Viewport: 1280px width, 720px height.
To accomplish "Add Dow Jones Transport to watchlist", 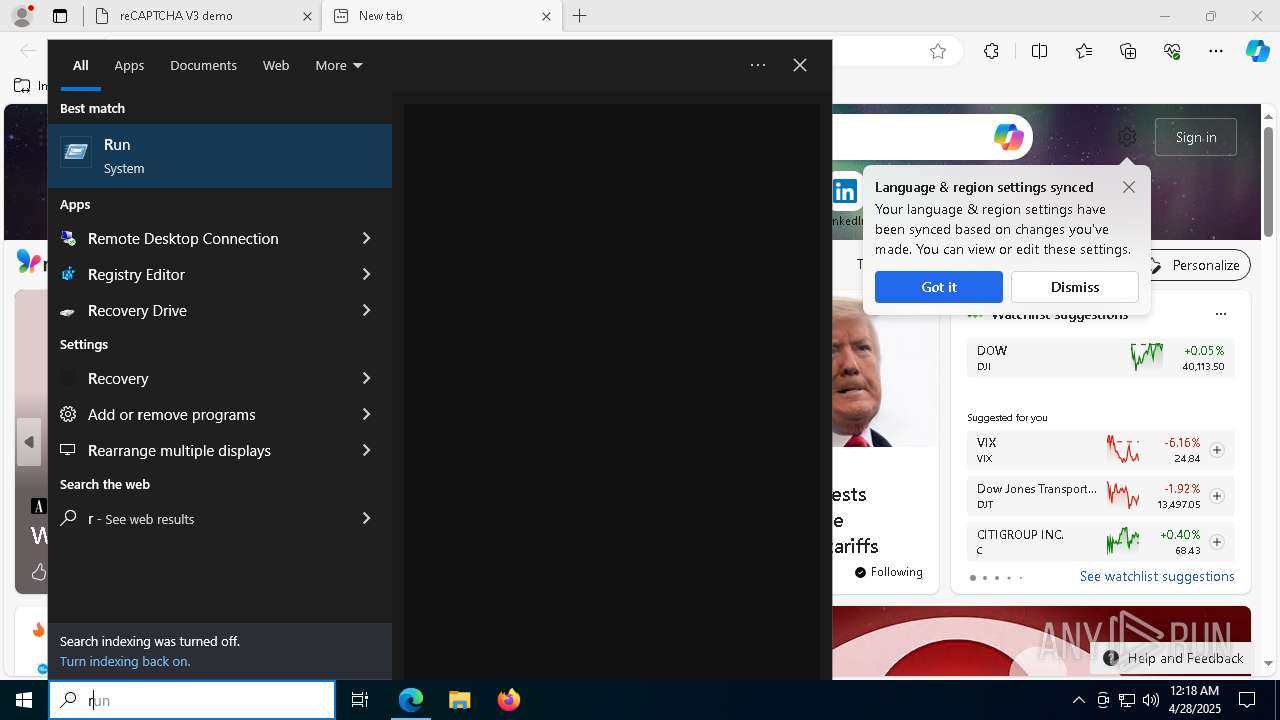I will click(x=1217, y=496).
